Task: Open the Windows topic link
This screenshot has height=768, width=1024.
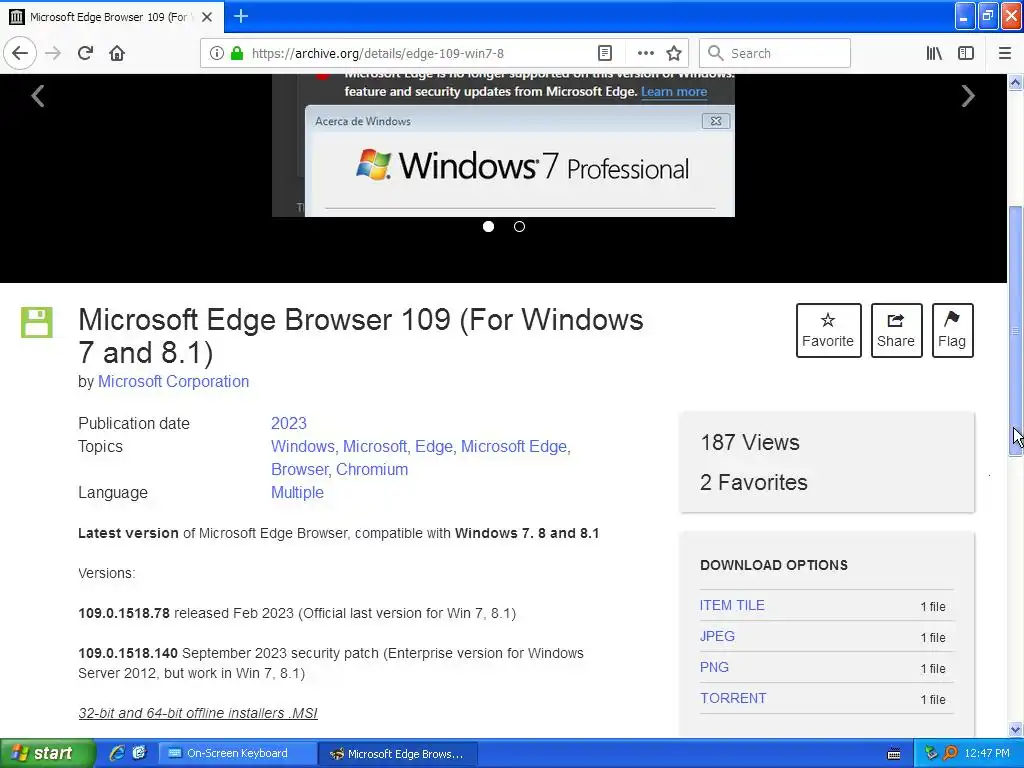Action: click(x=302, y=447)
